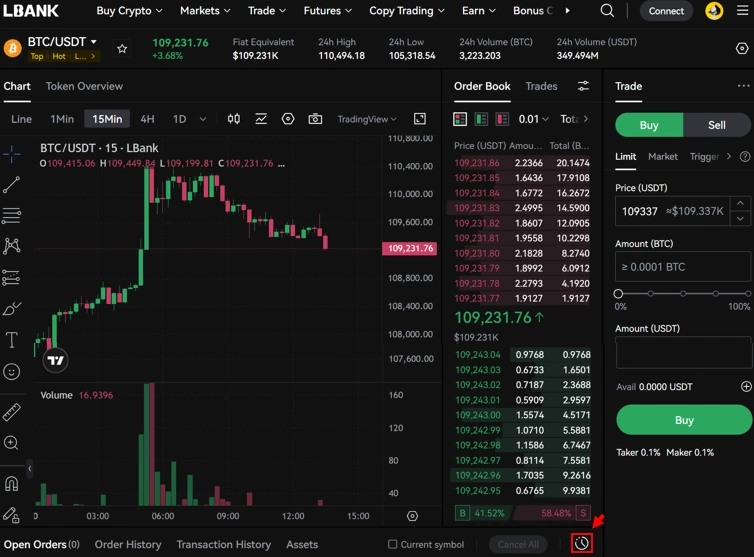The image size is (754, 557).
Task: Select the 4H timeframe
Action: pyautogui.click(x=147, y=119)
